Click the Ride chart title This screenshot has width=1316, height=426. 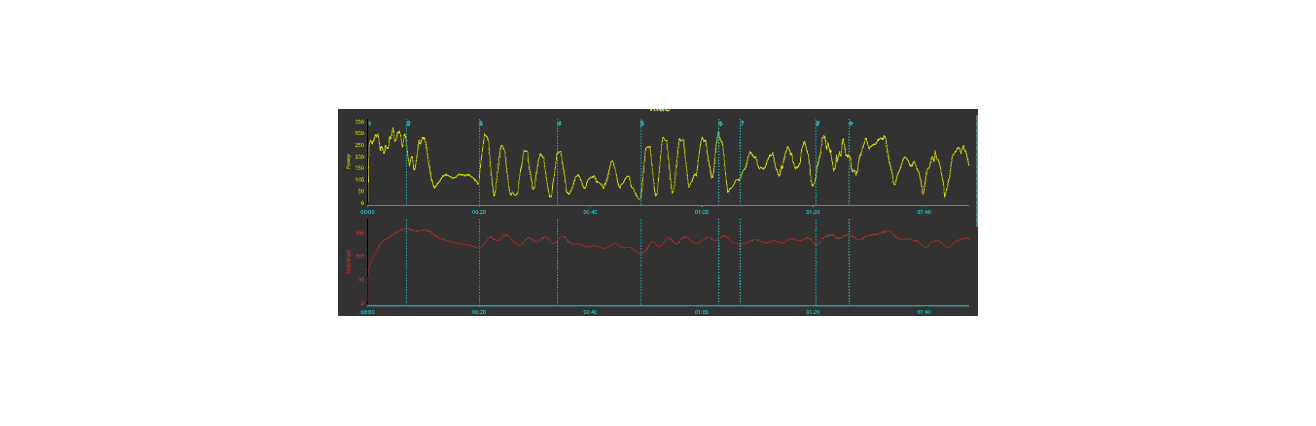tap(659, 109)
